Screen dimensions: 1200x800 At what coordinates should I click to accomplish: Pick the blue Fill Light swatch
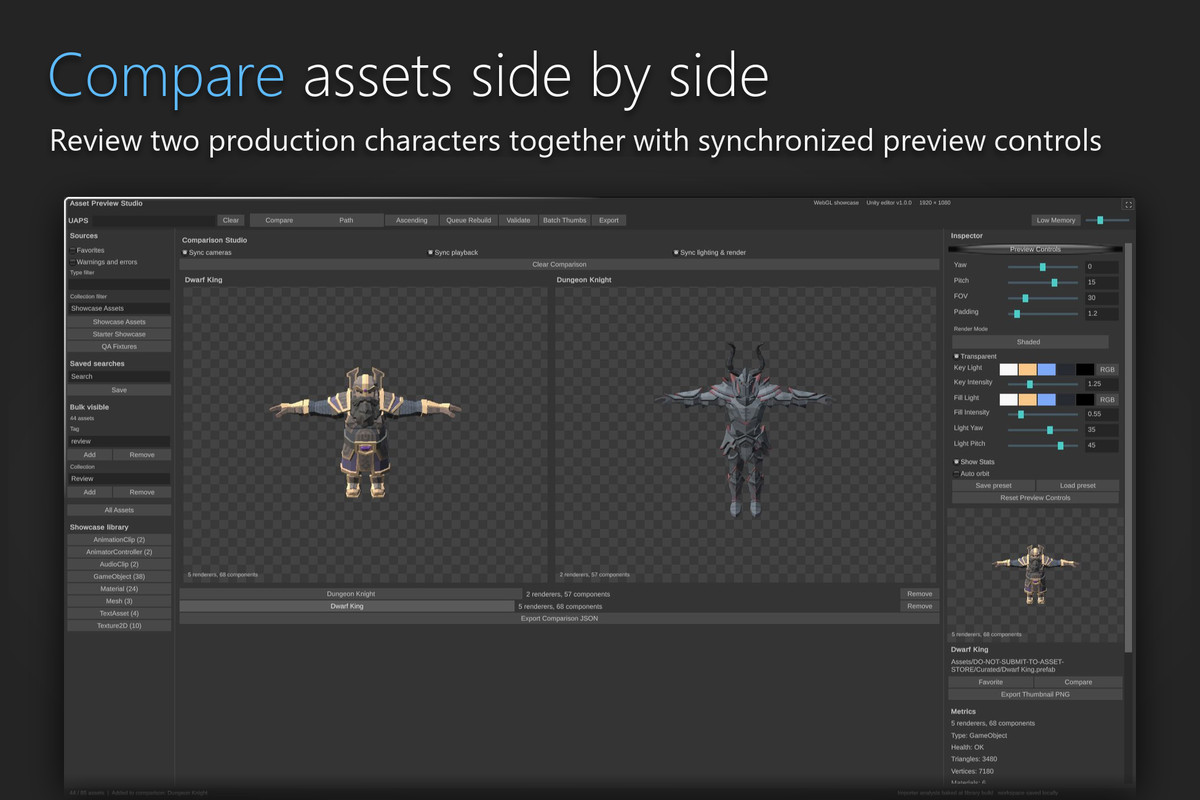pyautogui.click(x=1046, y=399)
